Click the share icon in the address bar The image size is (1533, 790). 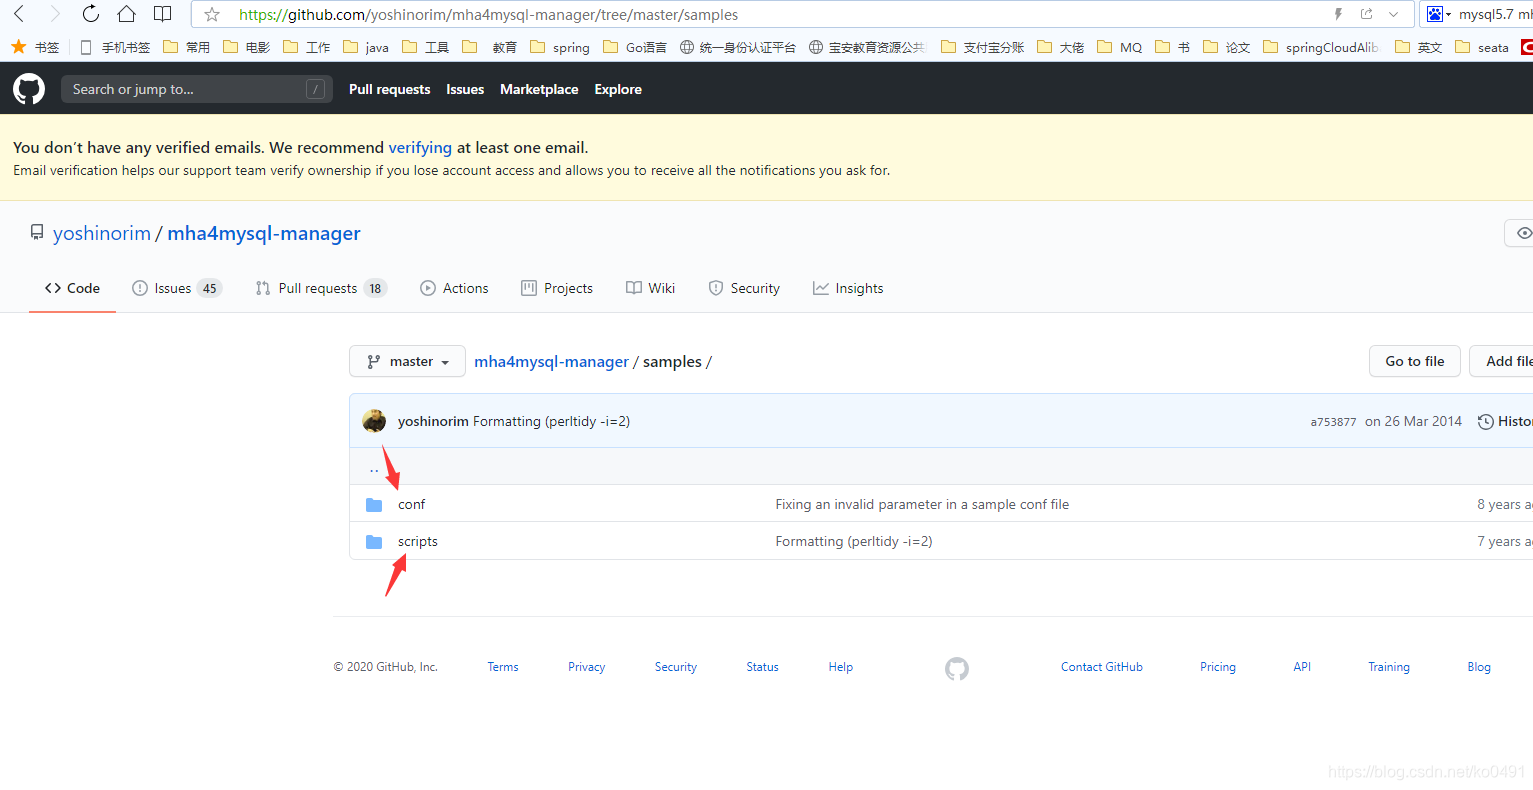1366,14
